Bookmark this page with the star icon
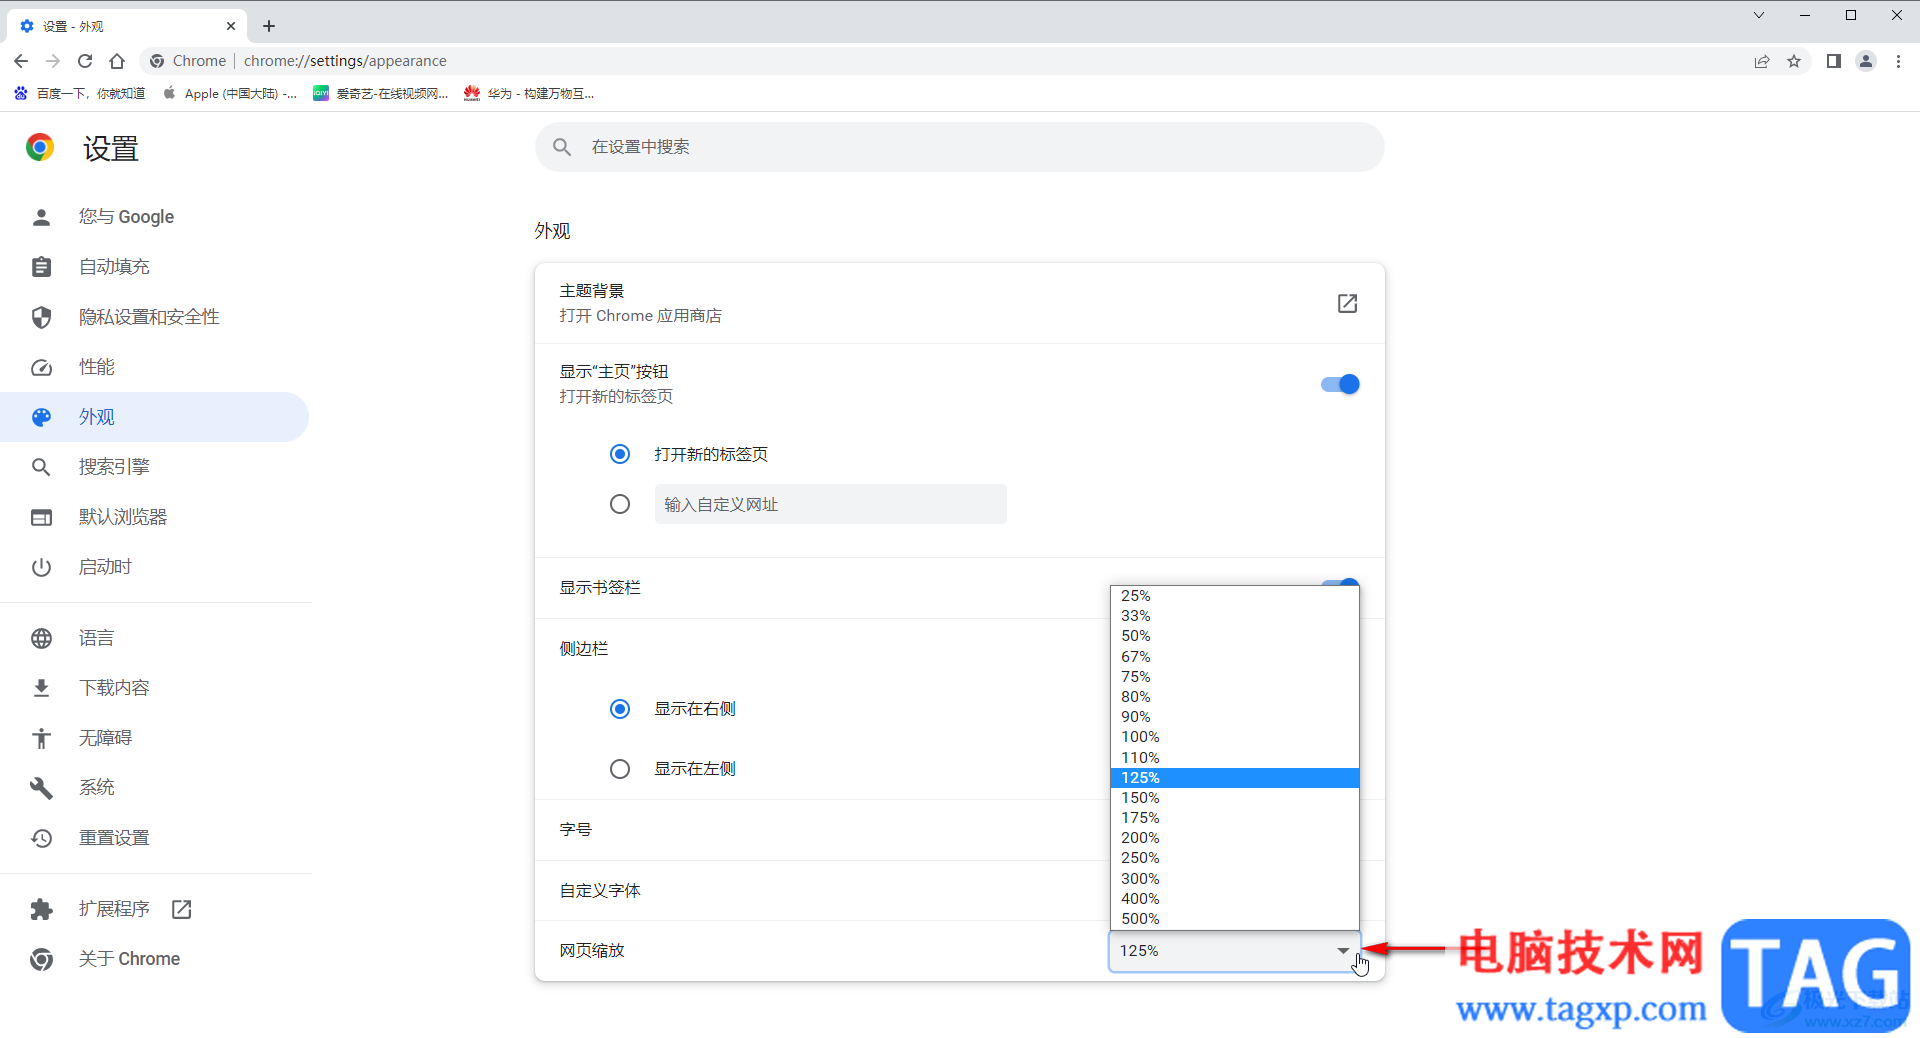Screen dimensions: 1920x1038 [1794, 61]
